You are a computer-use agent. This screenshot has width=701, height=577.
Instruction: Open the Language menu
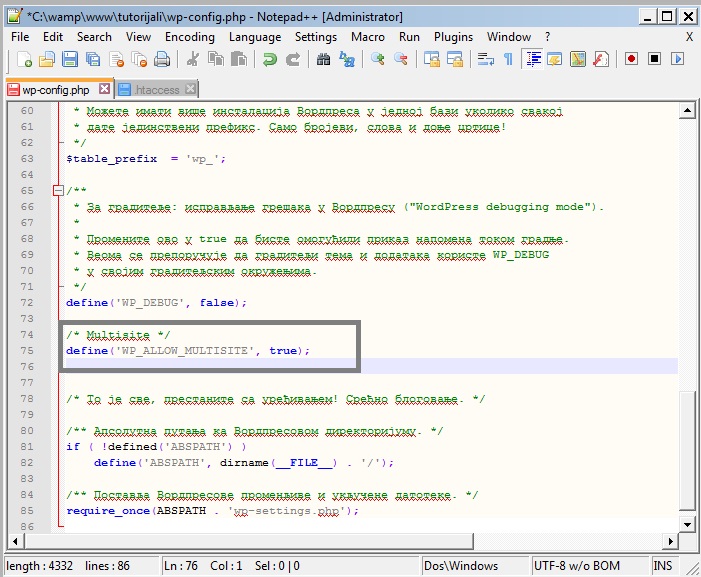254,37
